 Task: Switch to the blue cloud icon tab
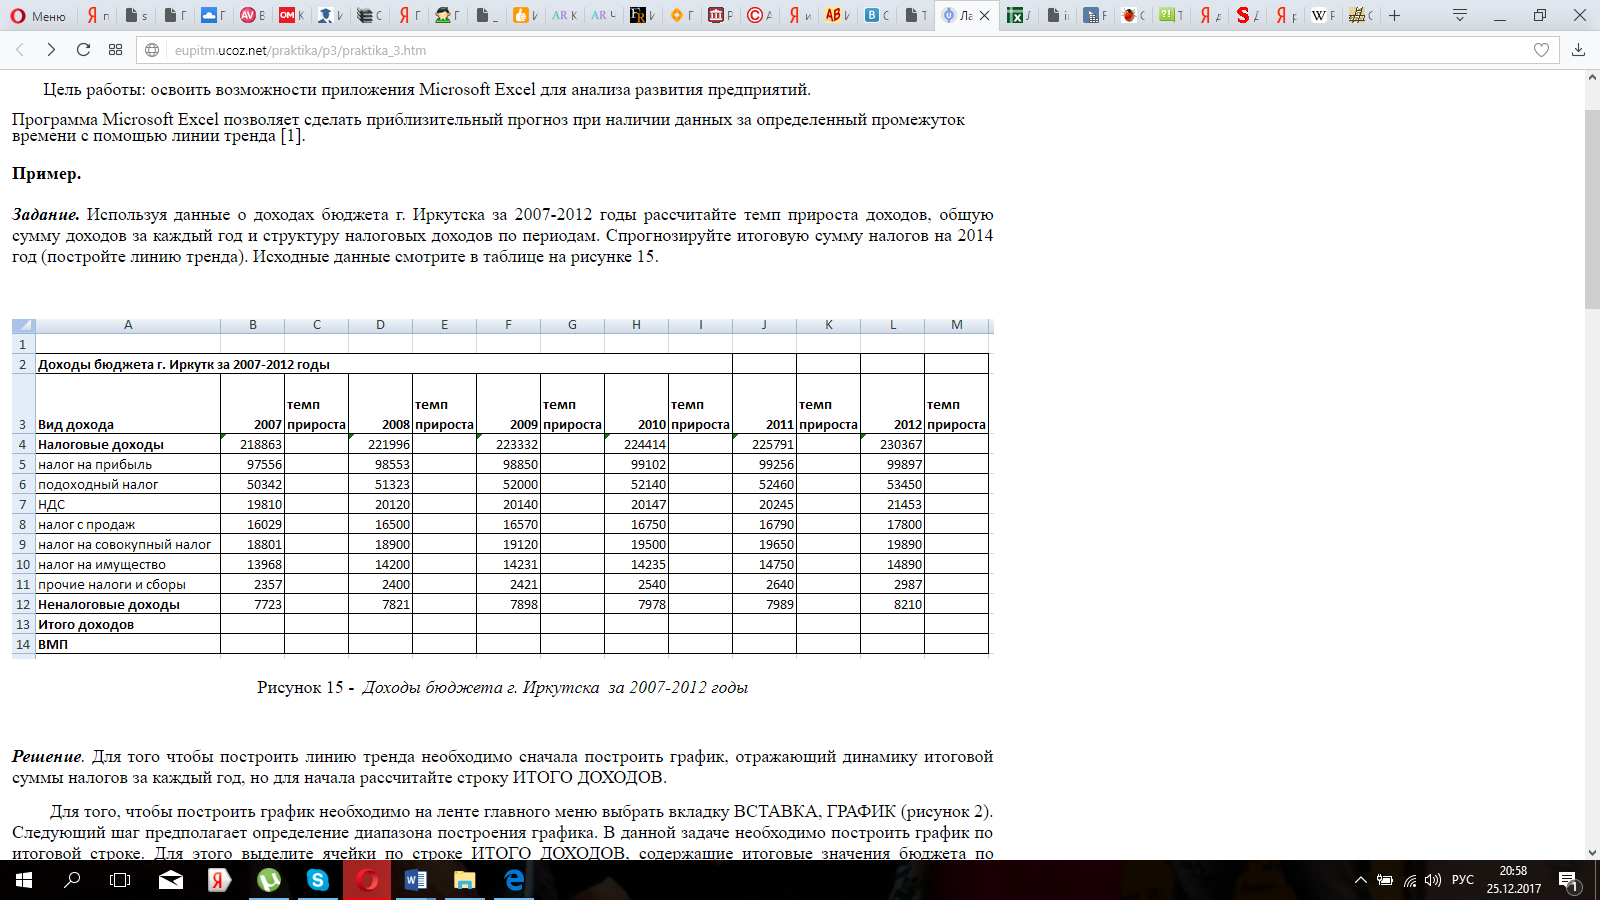click(212, 15)
